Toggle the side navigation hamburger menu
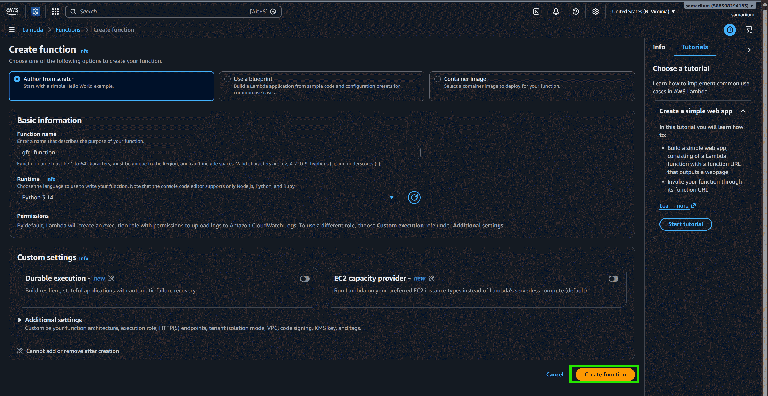The image size is (768, 396). [12, 30]
